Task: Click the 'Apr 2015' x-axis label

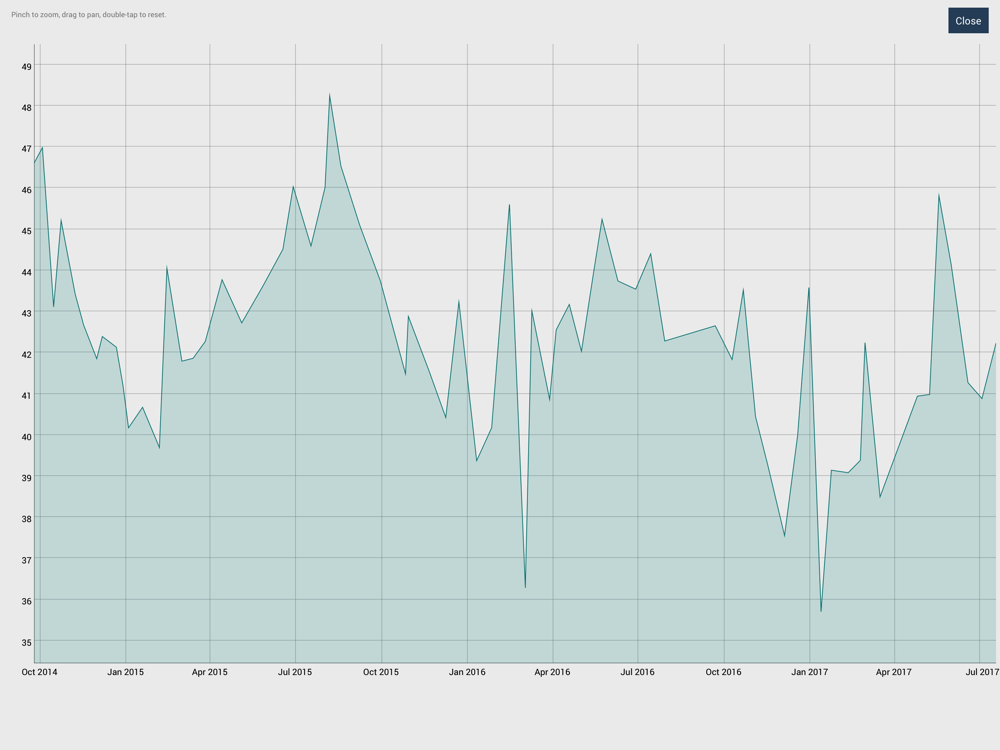Action: click(x=209, y=672)
